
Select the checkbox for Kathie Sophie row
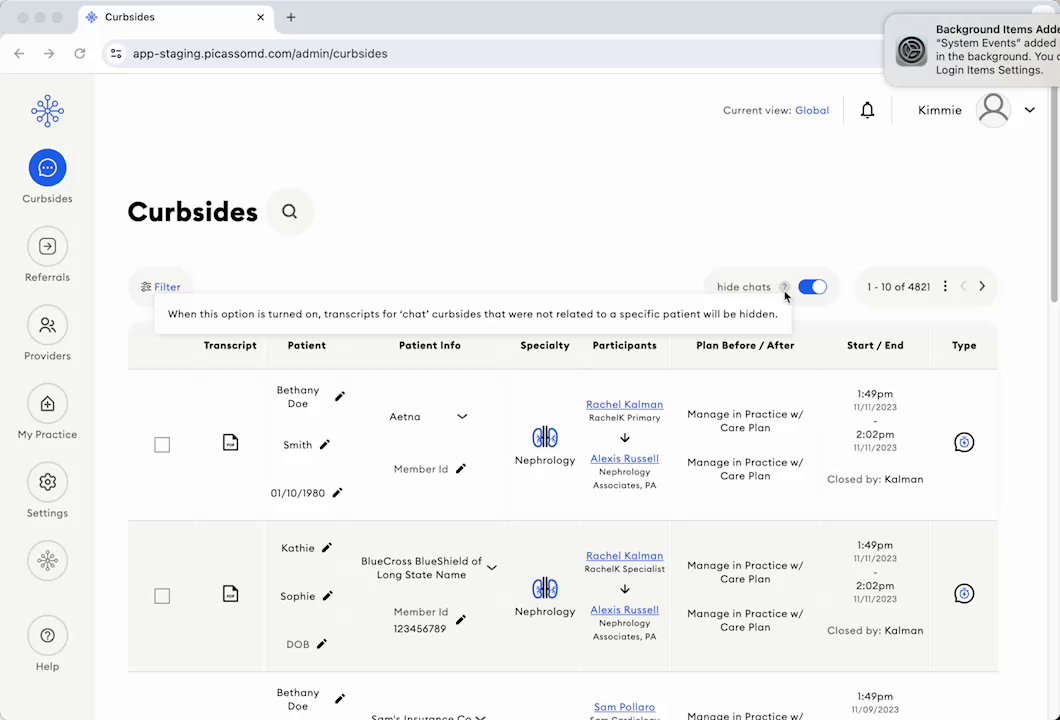click(x=162, y=596)
